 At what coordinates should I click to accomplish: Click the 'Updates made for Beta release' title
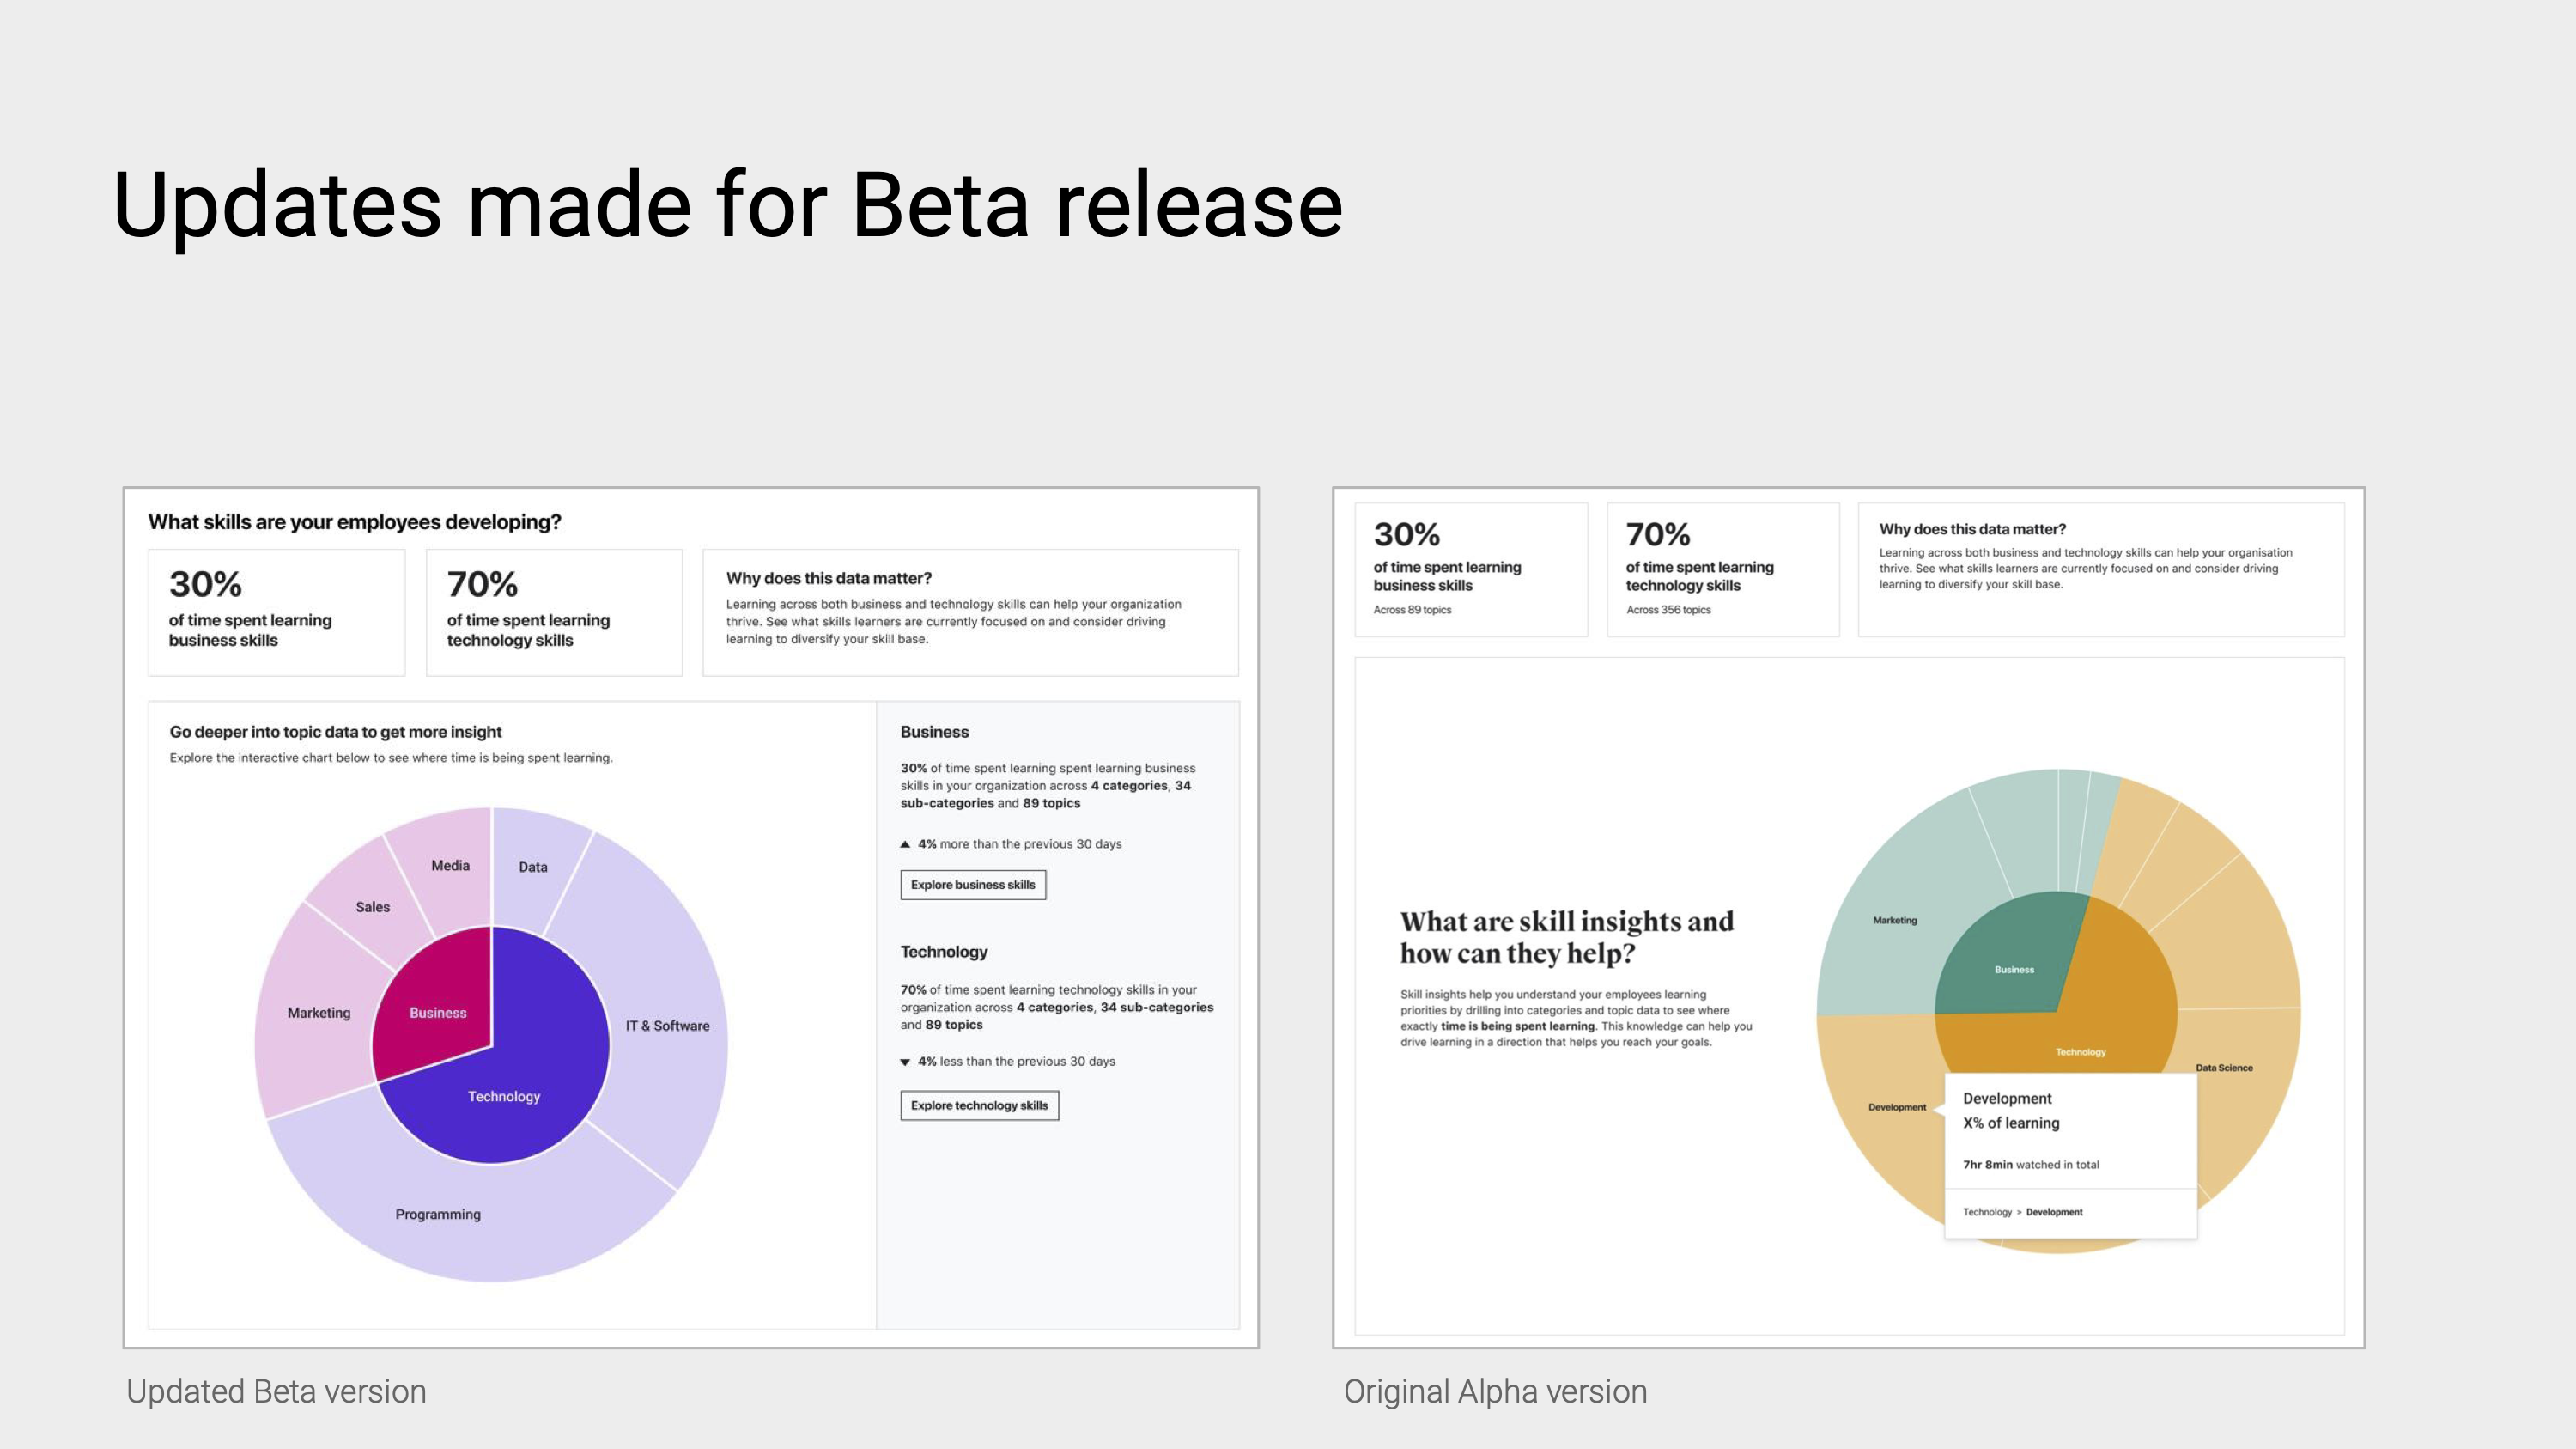[728, 205]
